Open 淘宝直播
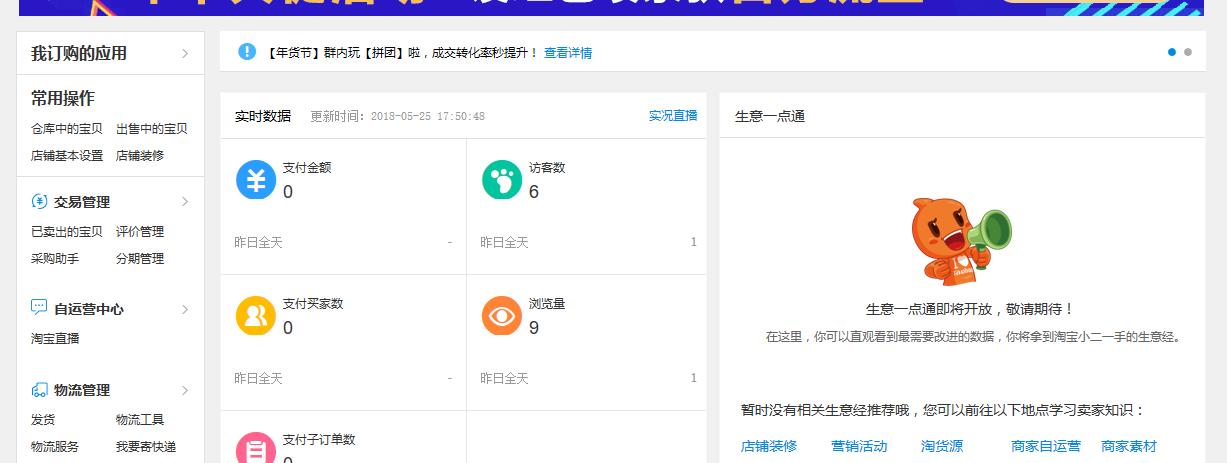This screenshot has width=1227, height=463. [55, 339]
